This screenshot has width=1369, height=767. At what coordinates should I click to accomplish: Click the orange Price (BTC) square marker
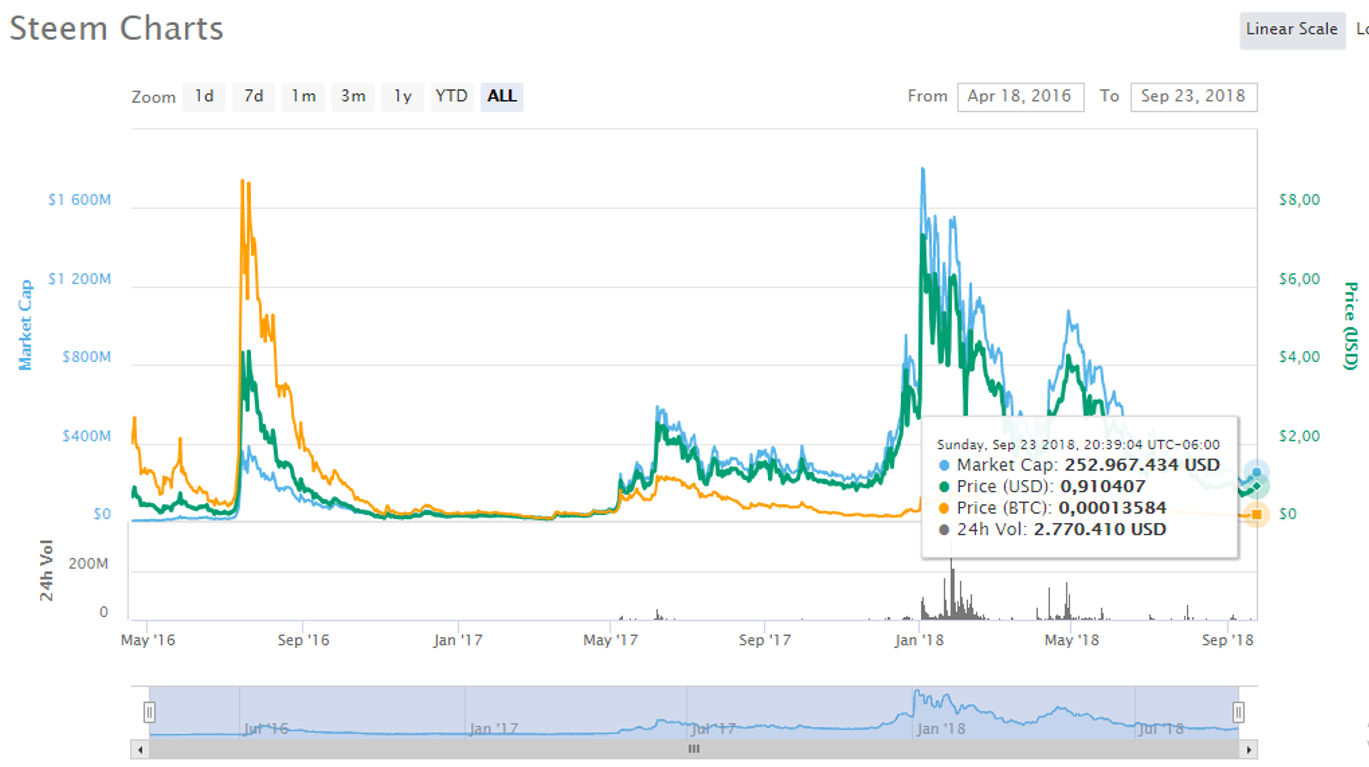pyautogui.click(x=1257, y=514)
